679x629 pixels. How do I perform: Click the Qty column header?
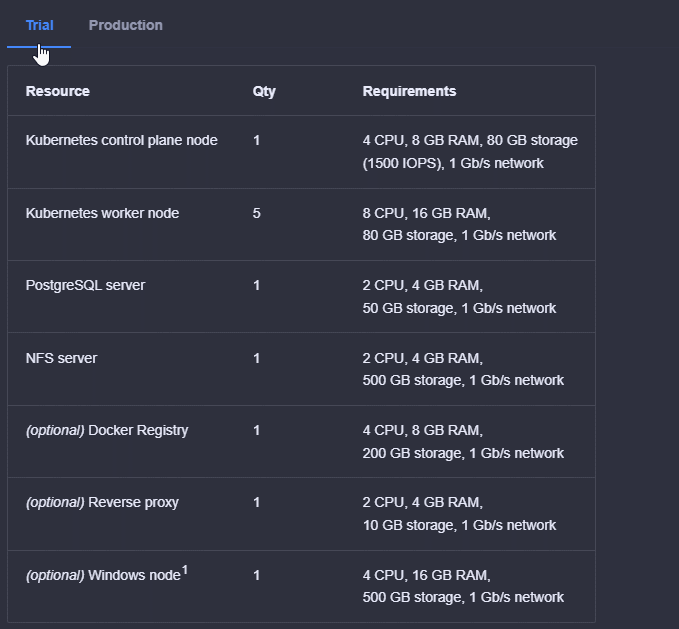click(x=264, y=91)
